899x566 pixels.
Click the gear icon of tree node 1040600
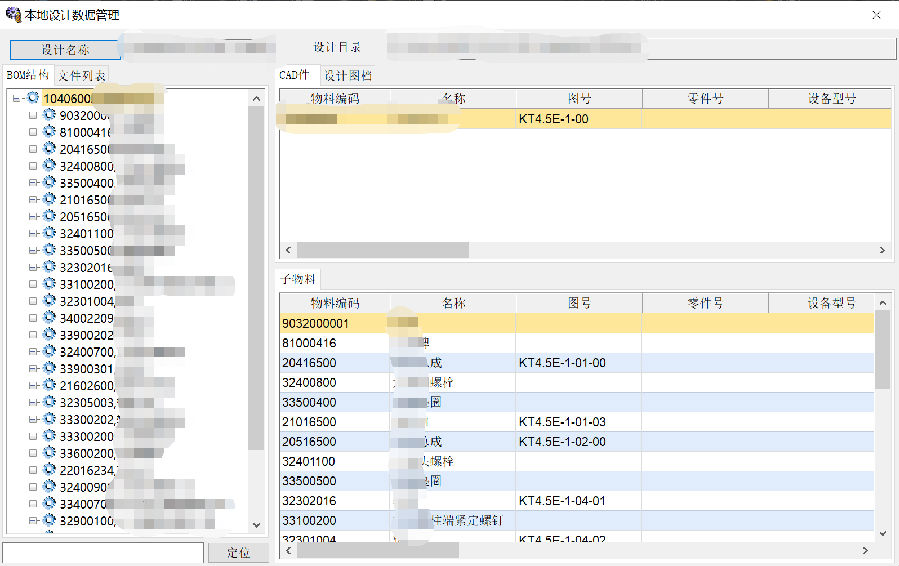33,97
